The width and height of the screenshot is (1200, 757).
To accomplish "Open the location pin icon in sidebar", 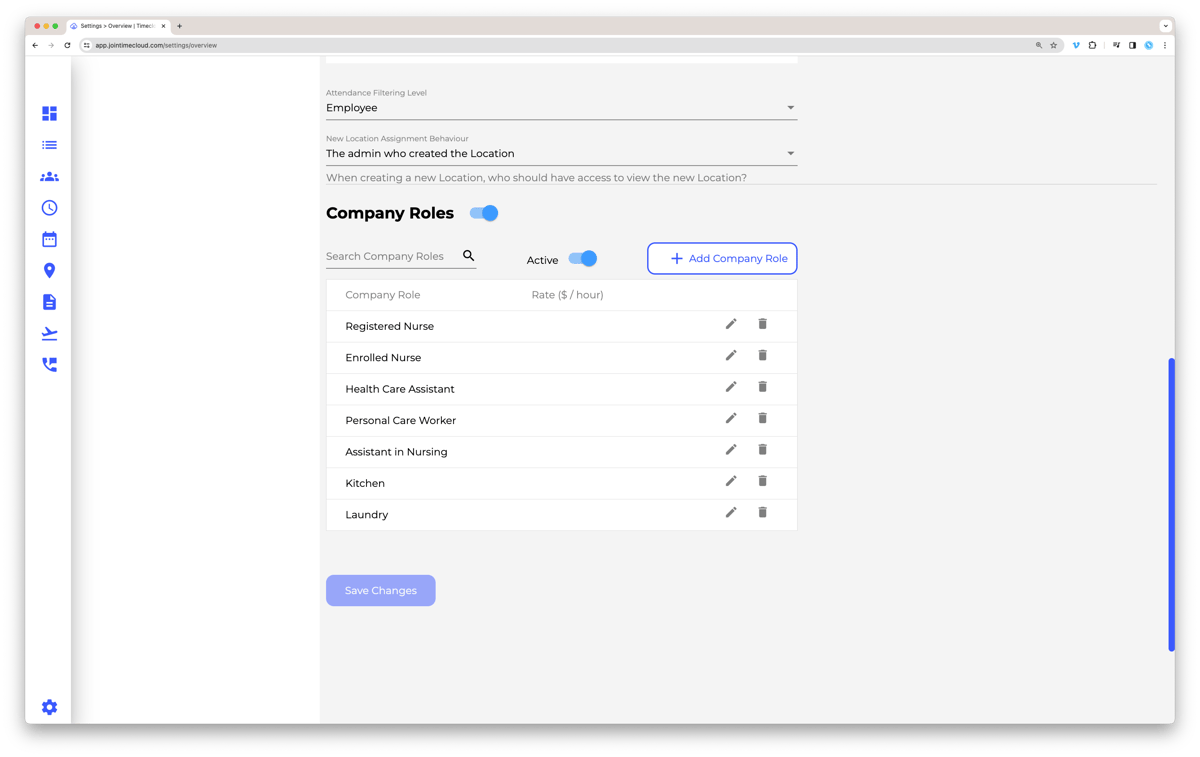I will pyautogui.click(x=49, y=271).
